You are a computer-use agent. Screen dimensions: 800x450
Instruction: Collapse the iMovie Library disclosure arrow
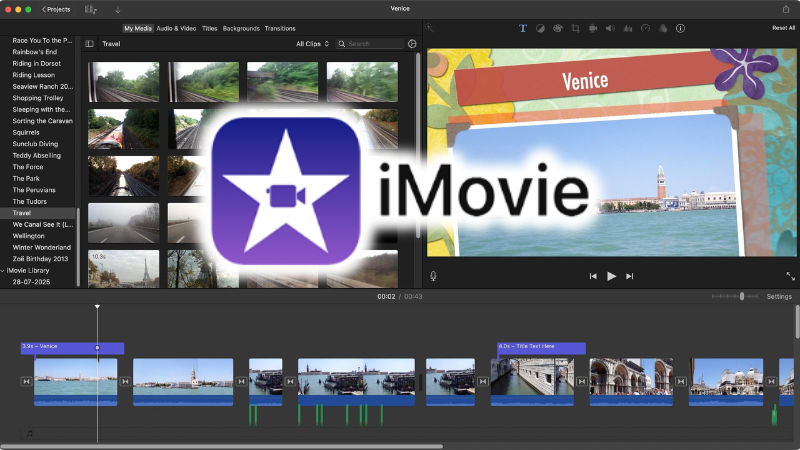coord(3,270)
